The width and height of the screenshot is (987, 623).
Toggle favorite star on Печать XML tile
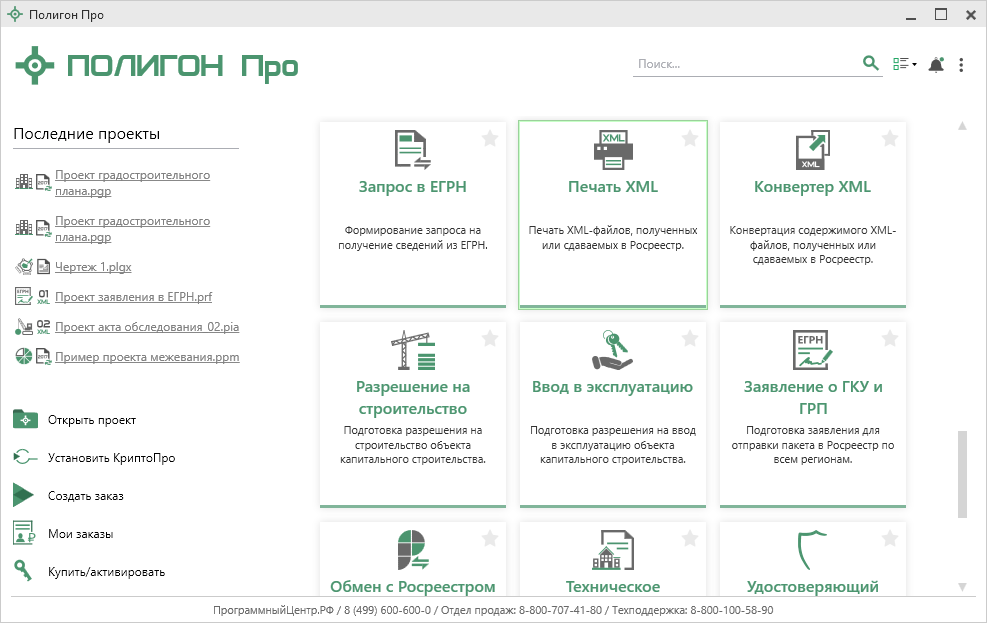tap(690, 138)
